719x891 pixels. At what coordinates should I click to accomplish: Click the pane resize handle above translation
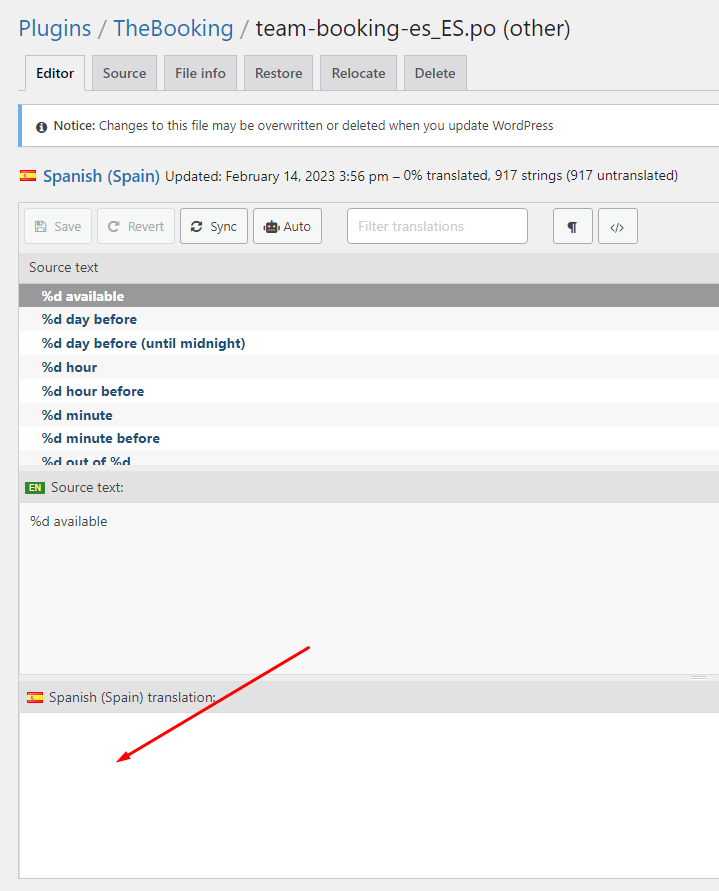698,677
